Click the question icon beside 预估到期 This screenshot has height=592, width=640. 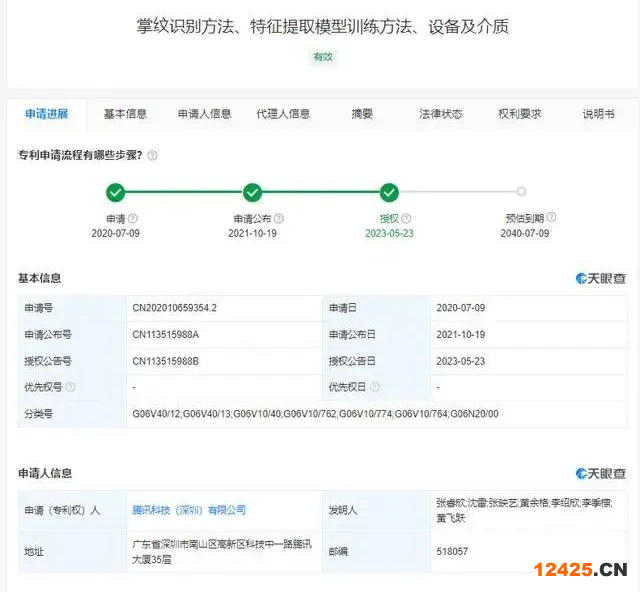(551, 217)
